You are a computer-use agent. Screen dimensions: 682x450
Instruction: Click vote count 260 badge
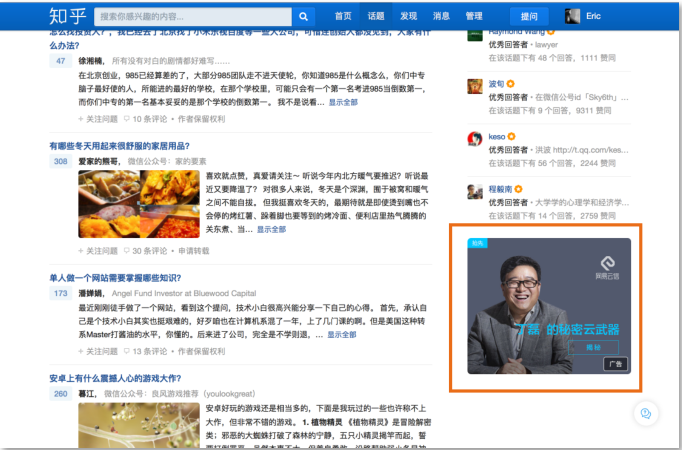60,393
